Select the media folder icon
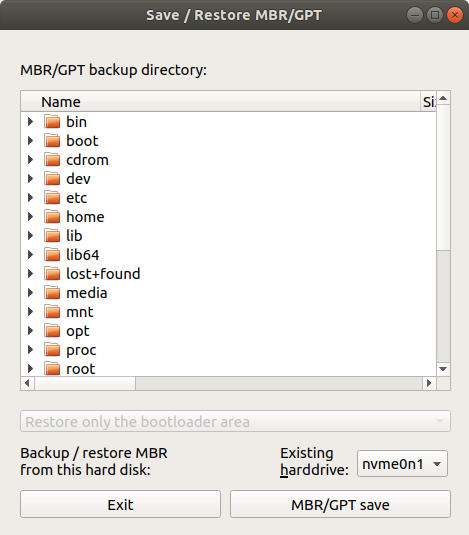This screenshot has height=535, width=469. (x=52, y=293)
